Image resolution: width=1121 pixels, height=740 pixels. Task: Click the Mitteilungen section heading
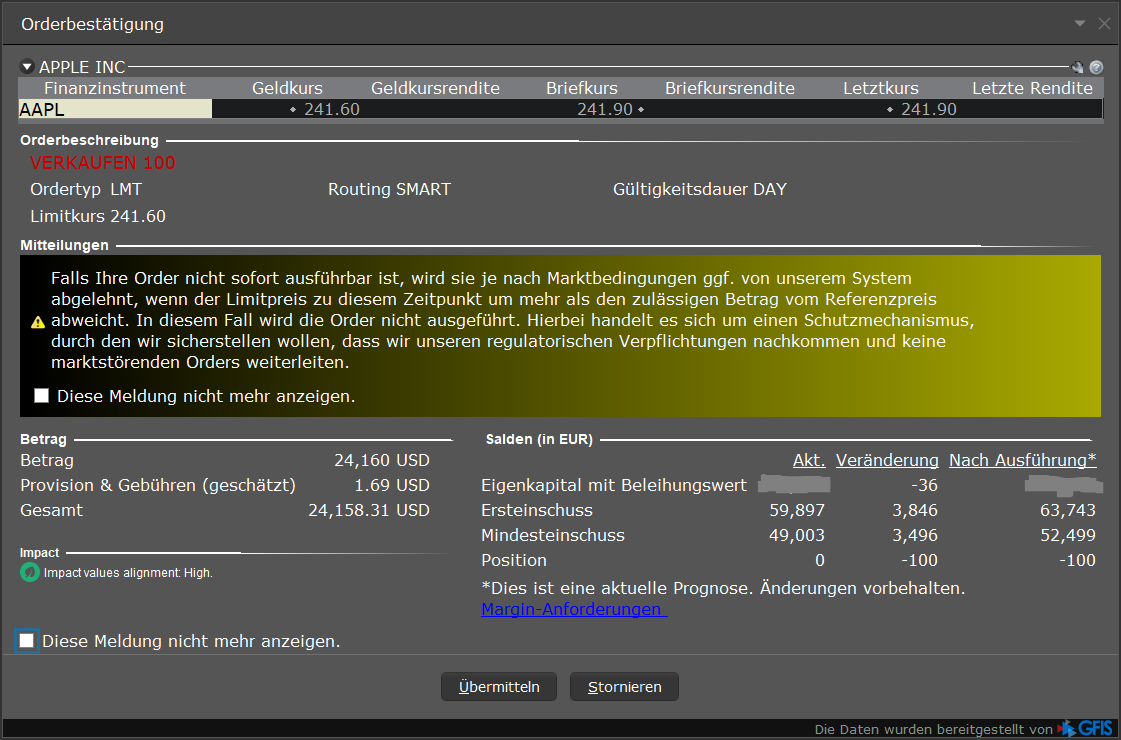[x=64, y=245]
